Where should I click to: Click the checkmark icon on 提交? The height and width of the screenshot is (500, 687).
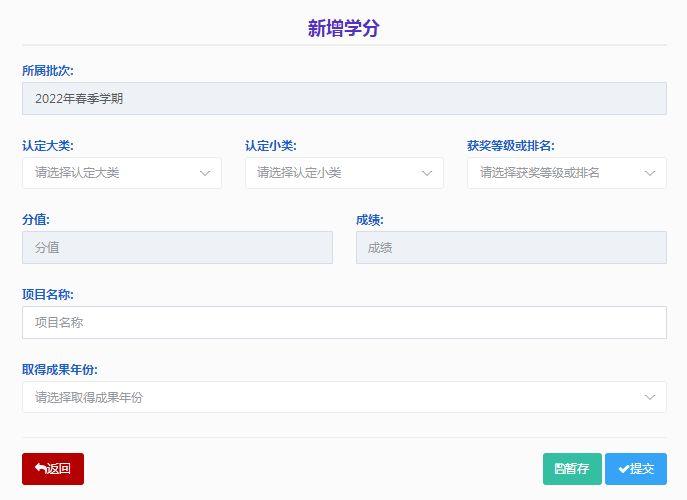(x=623, y=469)
